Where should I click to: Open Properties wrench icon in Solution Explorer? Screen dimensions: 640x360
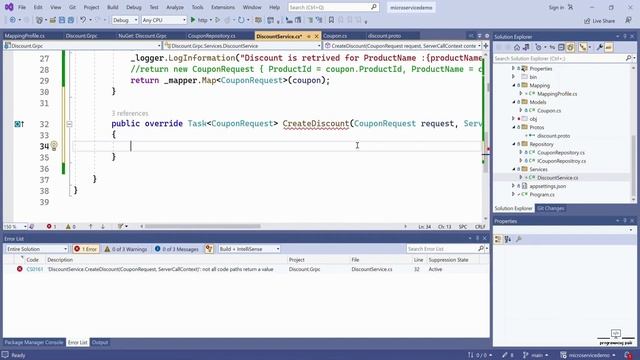tap(600, 48)
